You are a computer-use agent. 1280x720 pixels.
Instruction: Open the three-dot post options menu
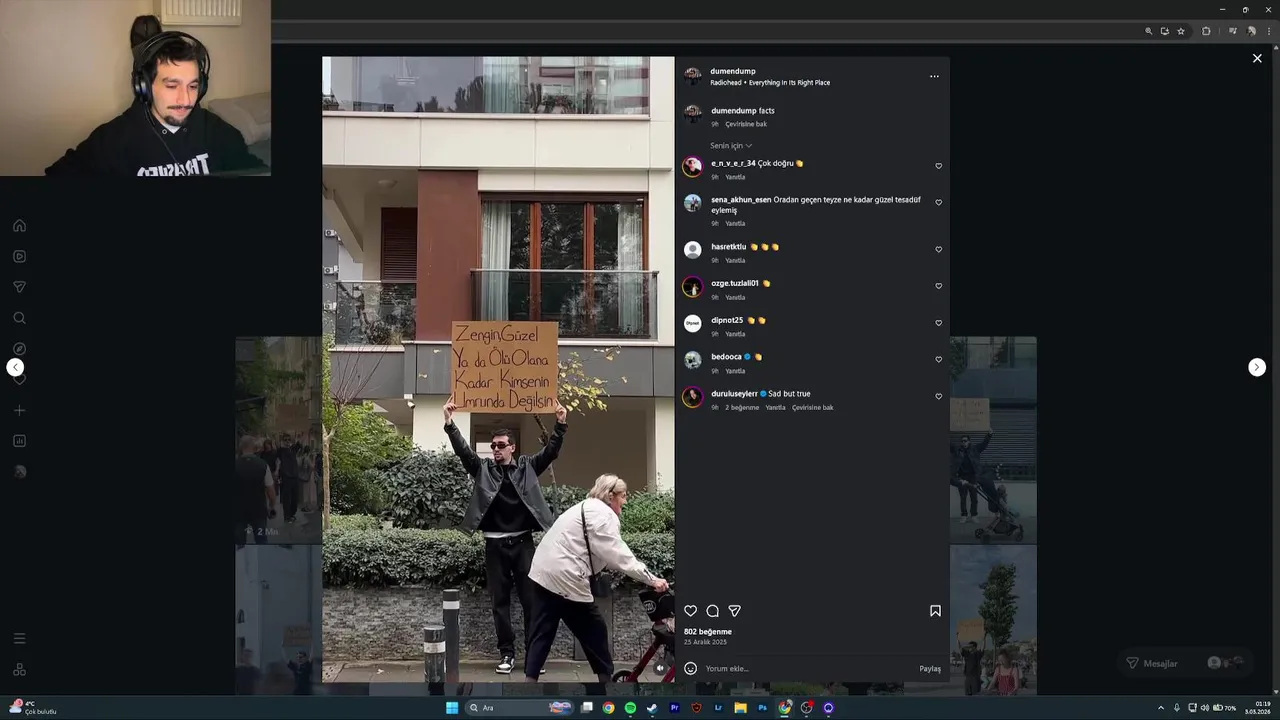coord(934,77)
